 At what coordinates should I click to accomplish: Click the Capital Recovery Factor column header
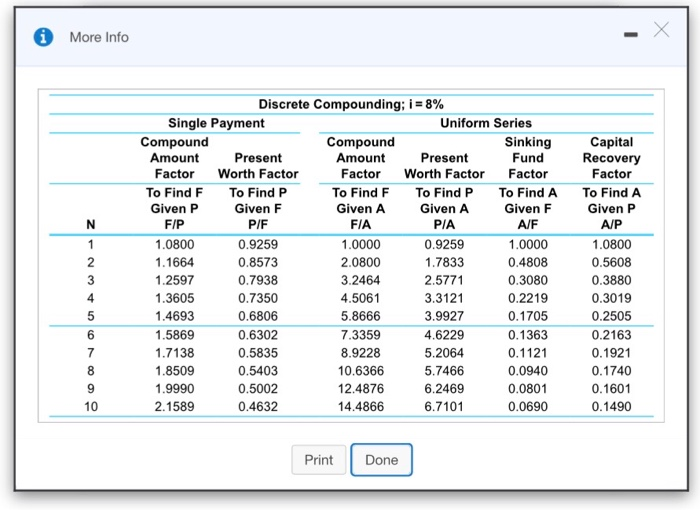point(612,158)
